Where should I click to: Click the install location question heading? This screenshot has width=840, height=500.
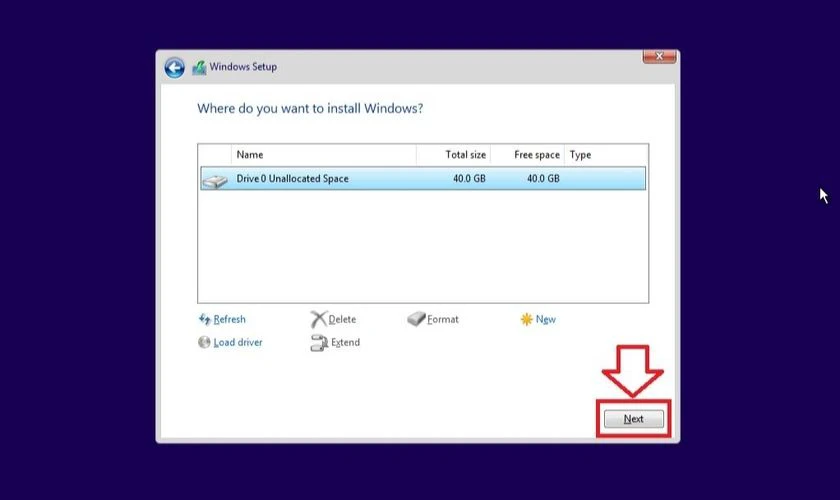(x=310, y=109)
